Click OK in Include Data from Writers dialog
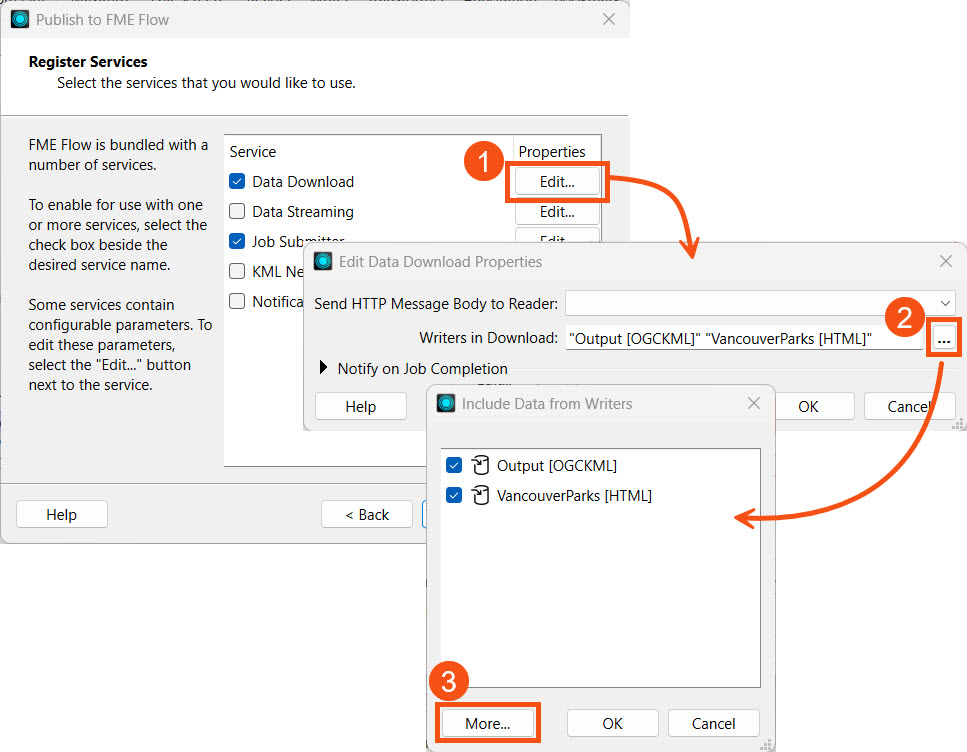This screenshot has height=752, width=967. (x=612, y=723)
